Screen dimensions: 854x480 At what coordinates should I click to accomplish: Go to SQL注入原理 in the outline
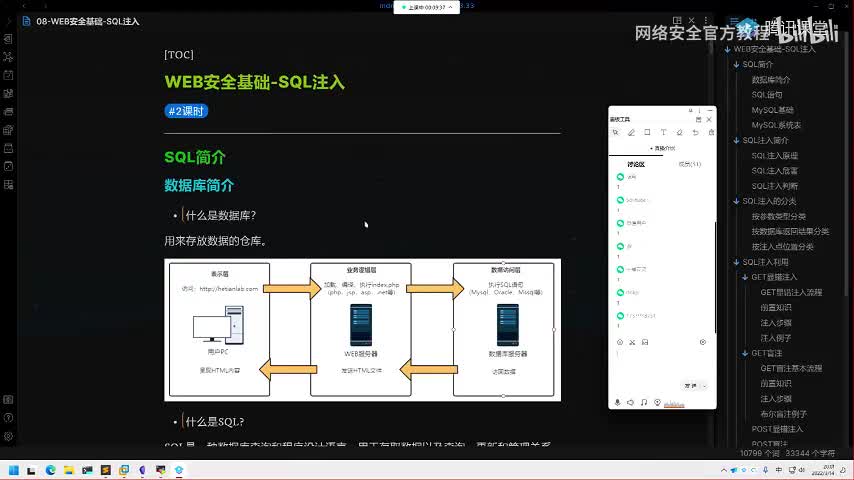[774, 156]
